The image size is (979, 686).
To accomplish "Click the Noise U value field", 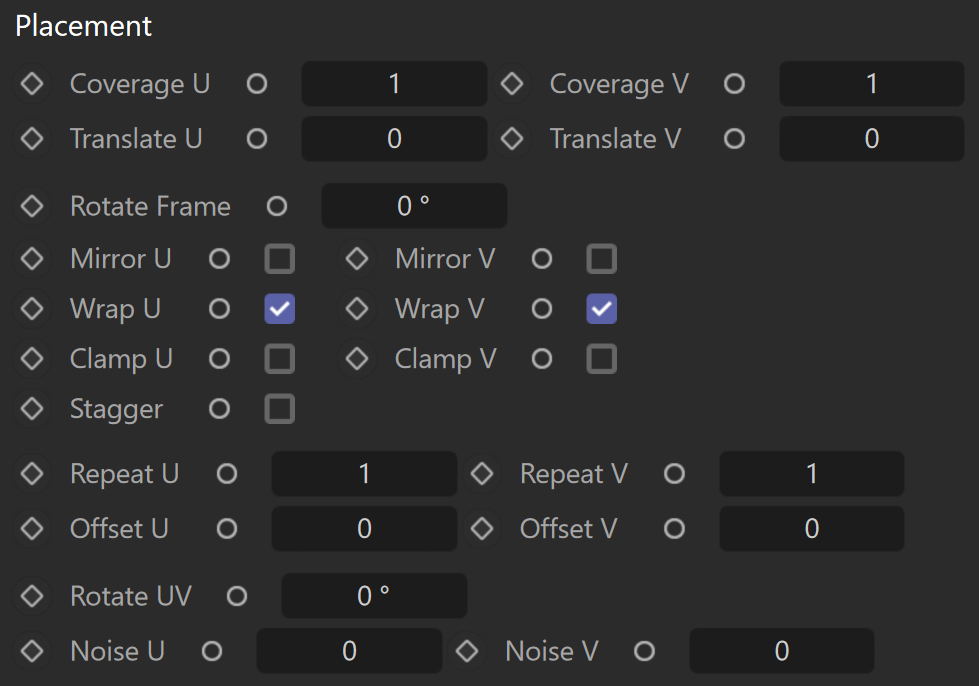I will (x=350, y=651).
